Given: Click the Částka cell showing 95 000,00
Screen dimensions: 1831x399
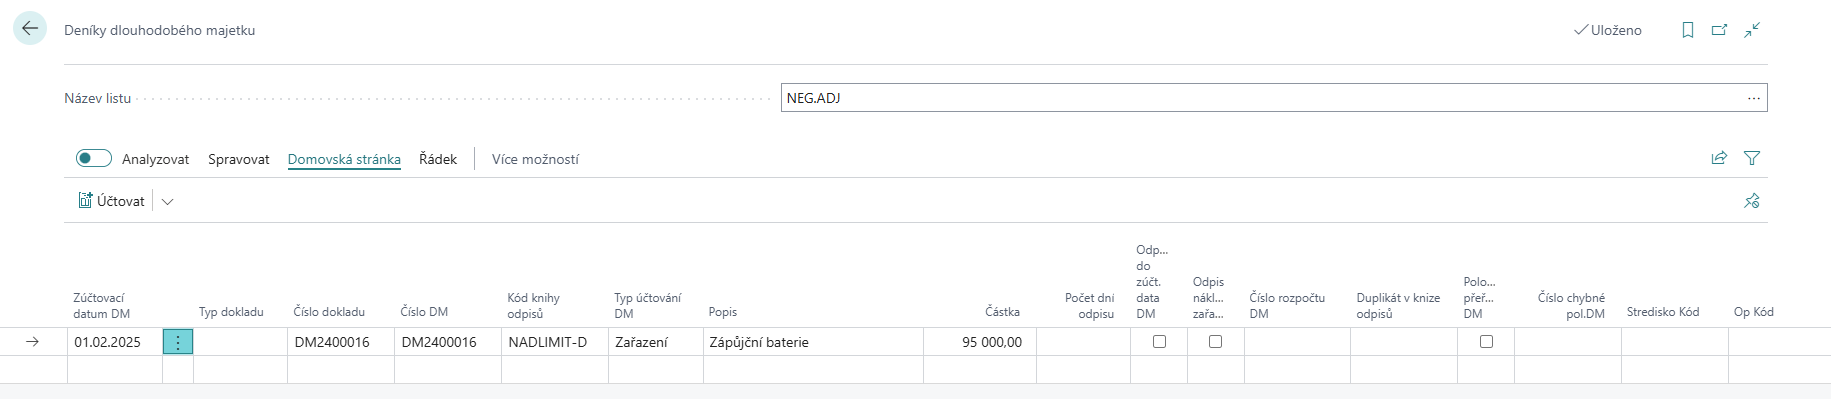Looking at the screenshot, I should tap(980, 342).
